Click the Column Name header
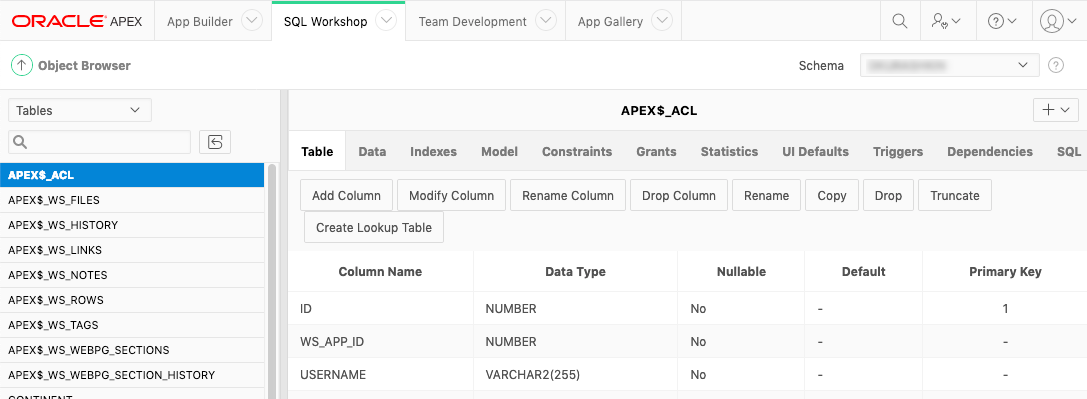Screen dimensions: 1087x399 [380, 272]
